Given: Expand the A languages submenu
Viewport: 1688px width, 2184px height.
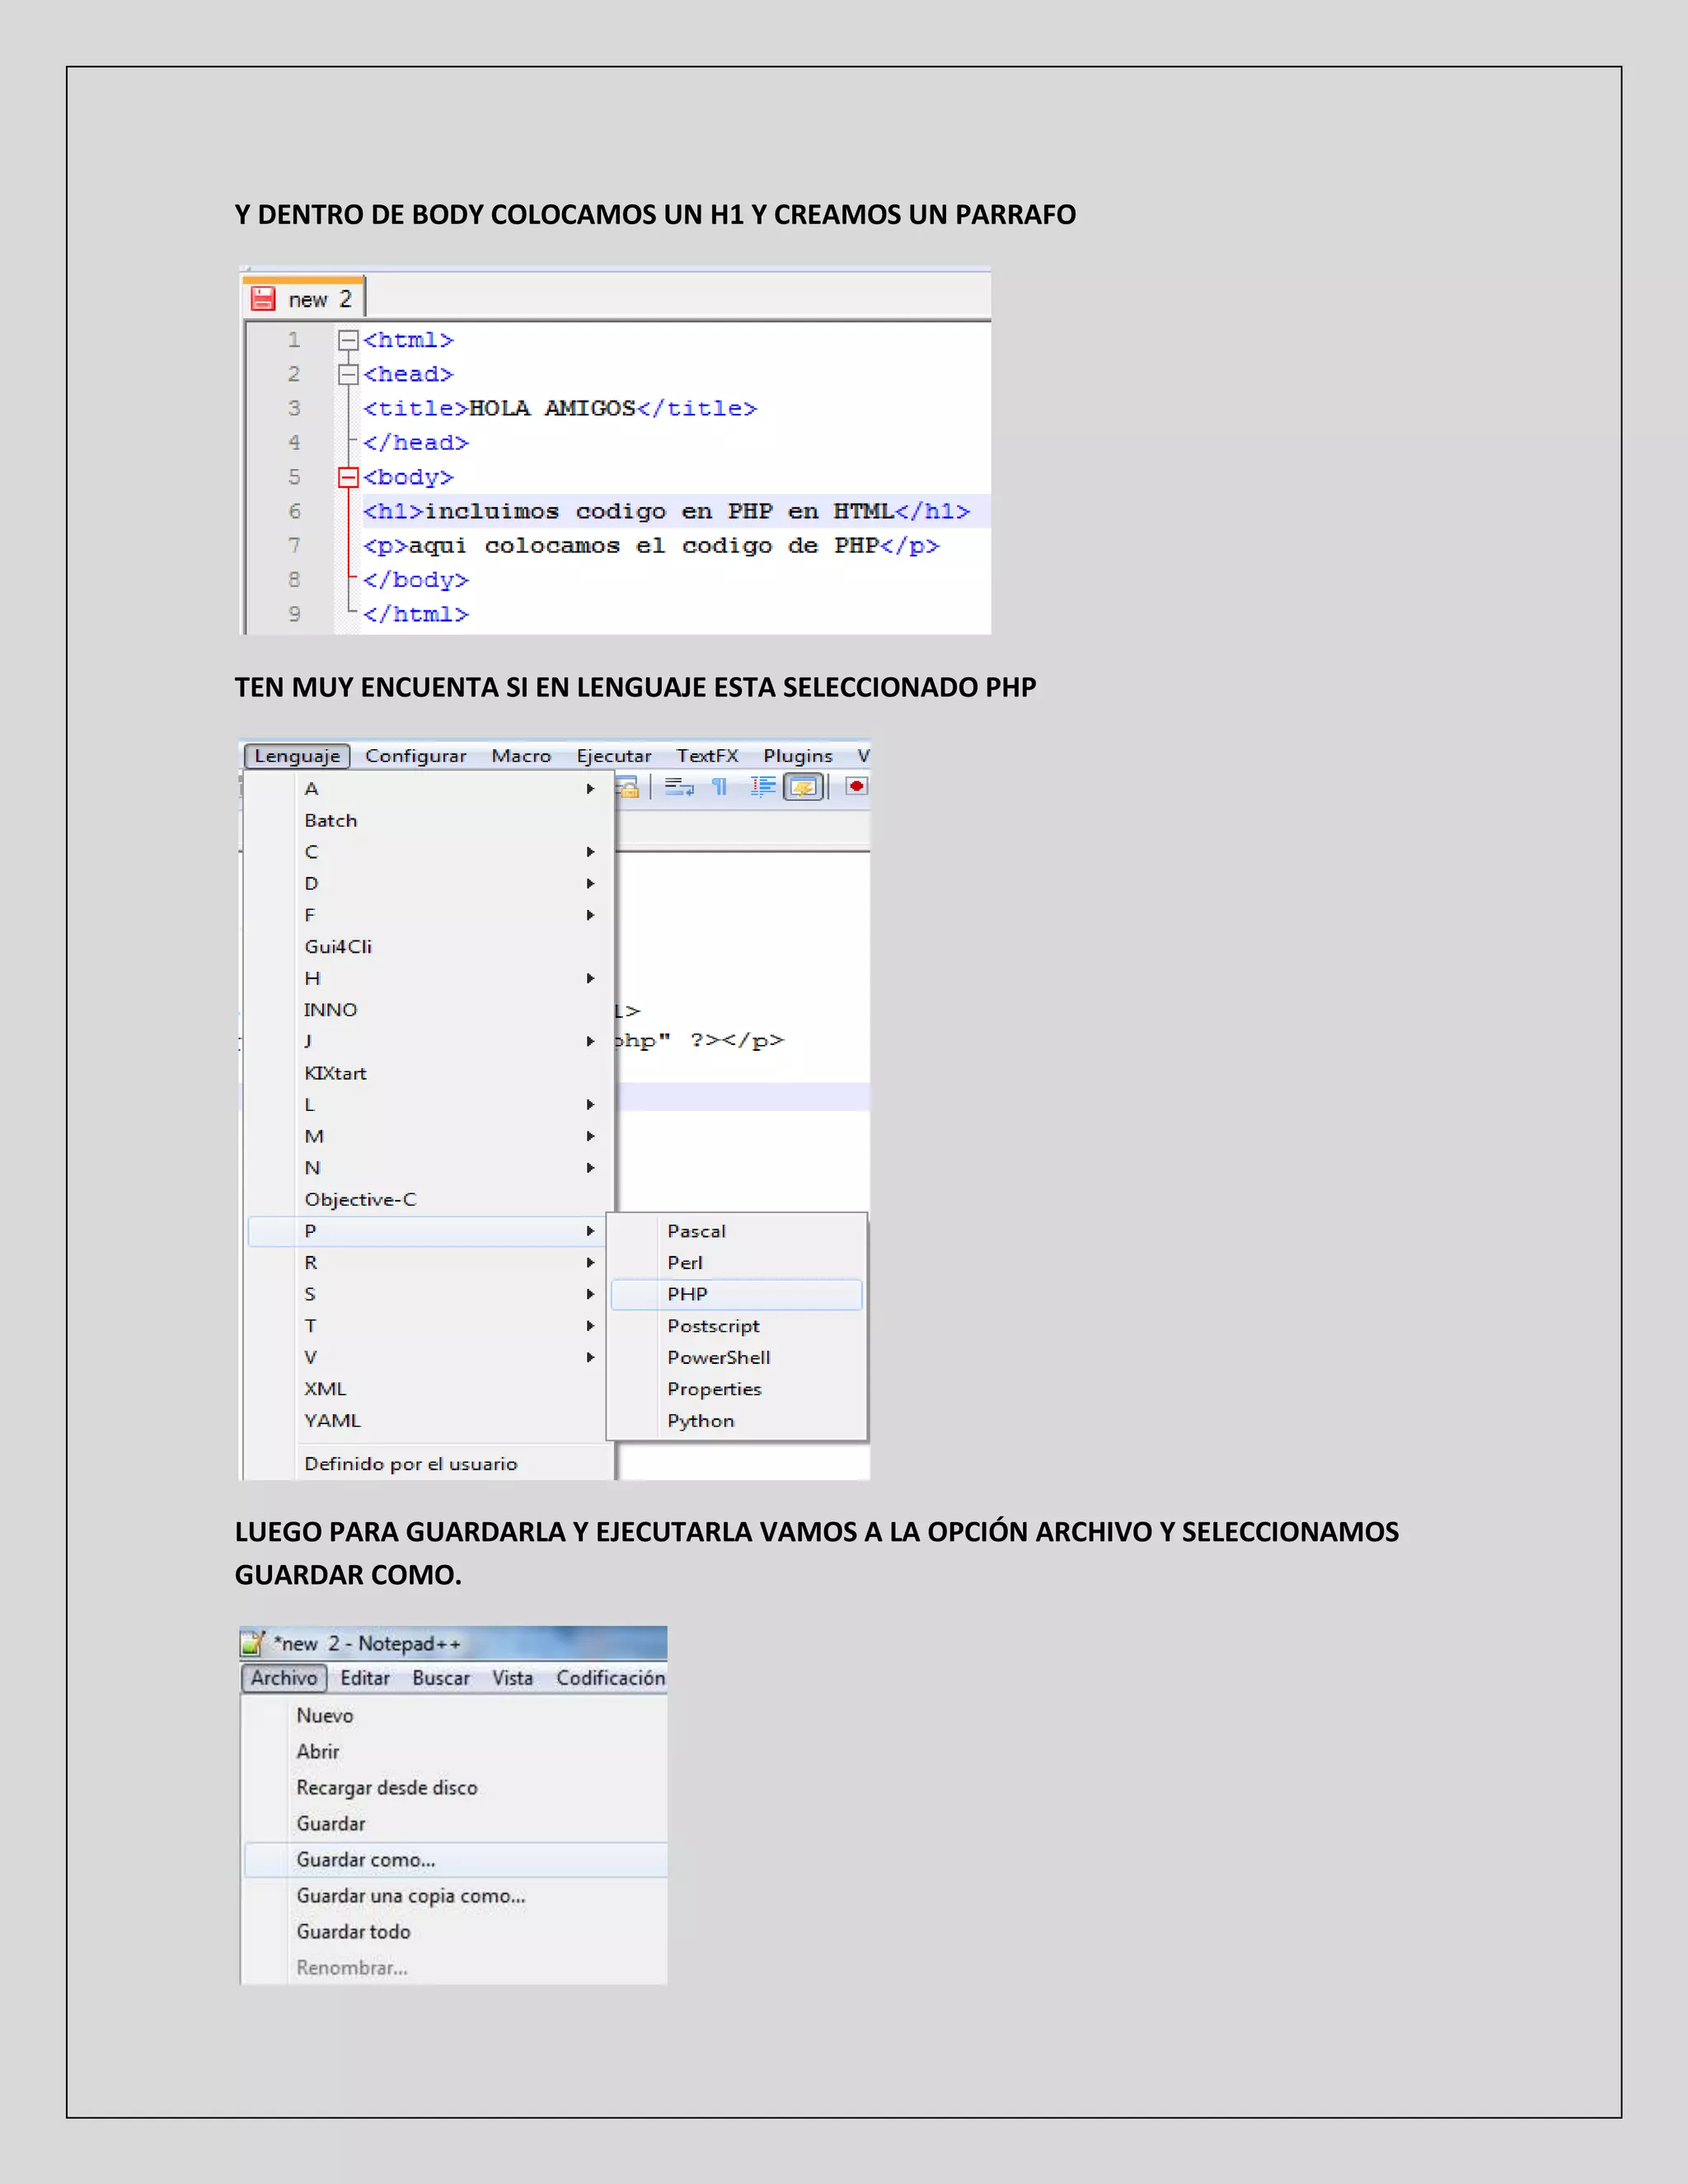Looking at the screenshot, I should click(429, 788).
